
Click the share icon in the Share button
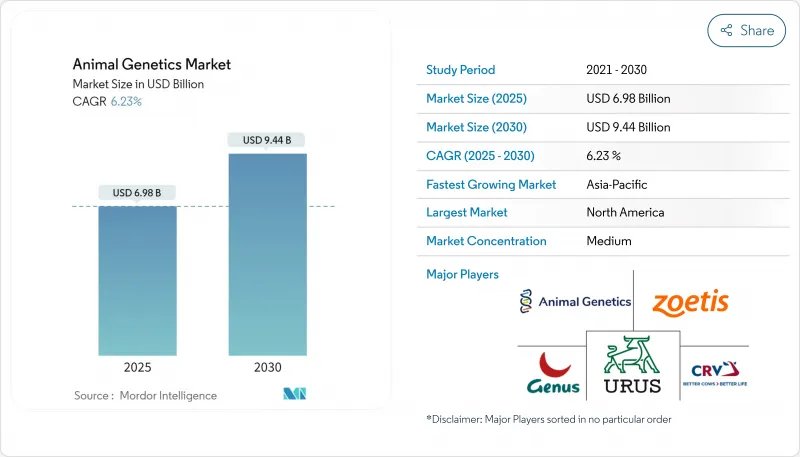point(727,31)
